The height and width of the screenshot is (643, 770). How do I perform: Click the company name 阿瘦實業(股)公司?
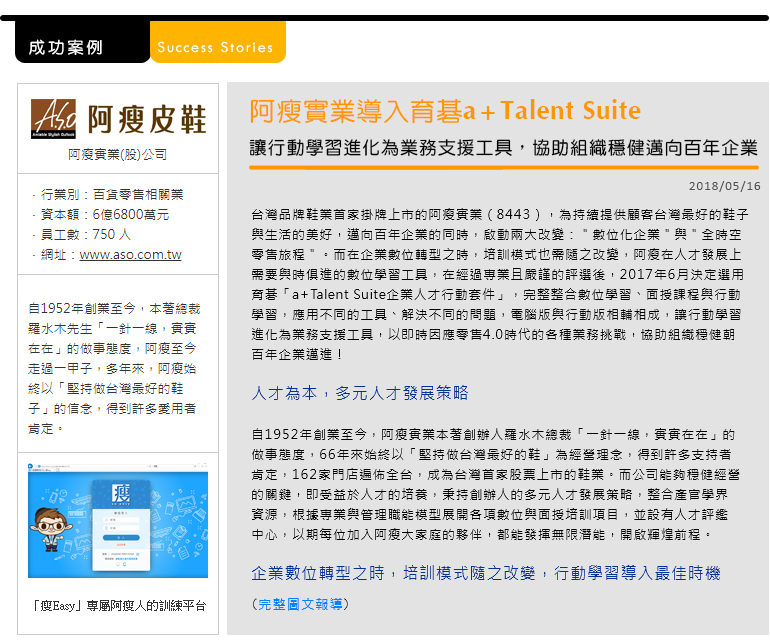[x=118, y=155]
